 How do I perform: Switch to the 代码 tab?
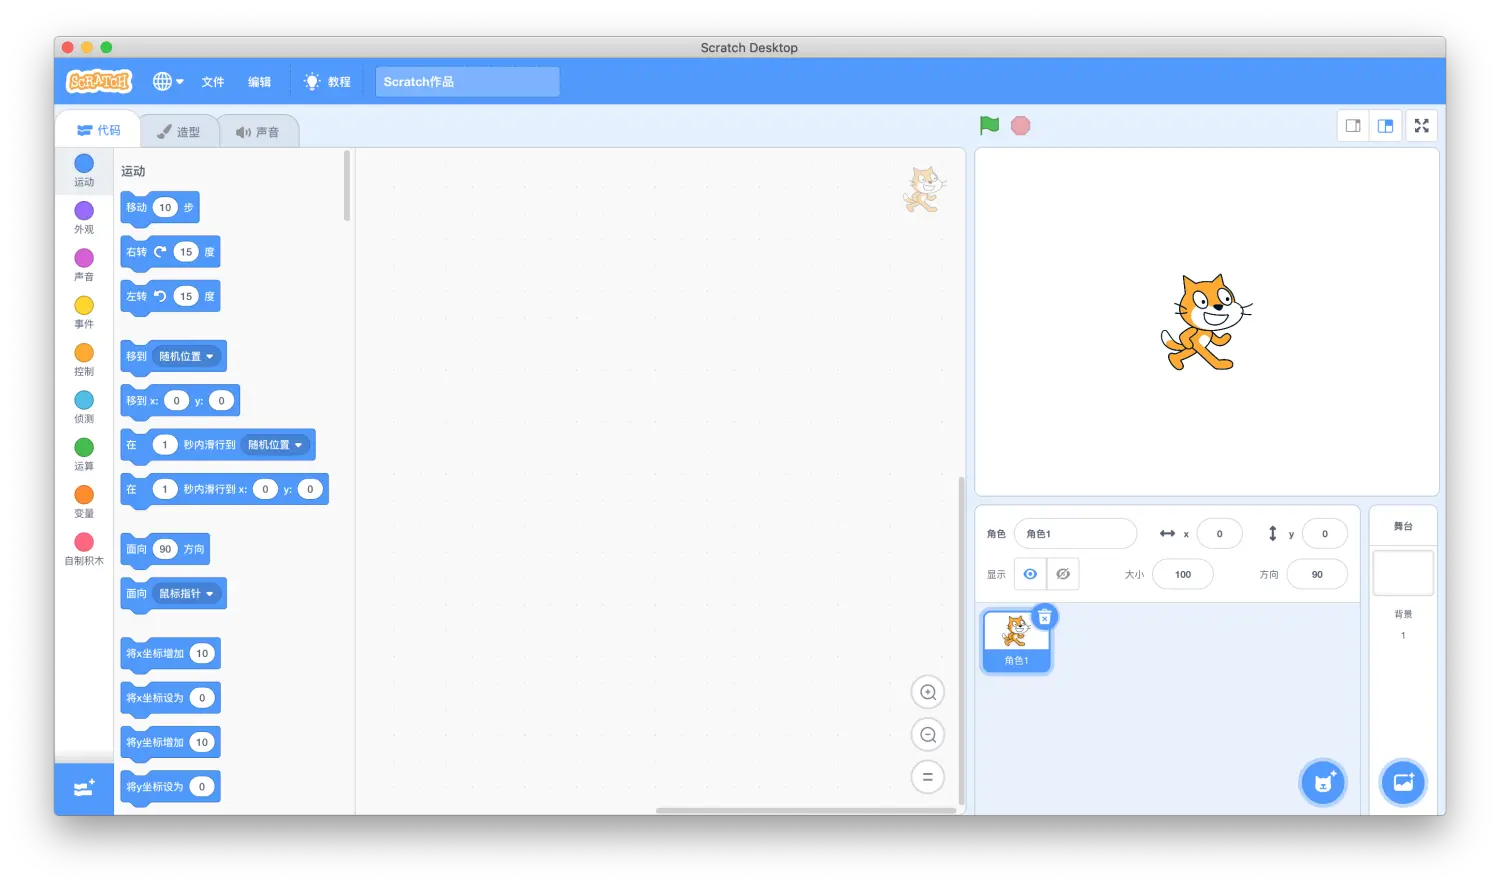point(99,130)
